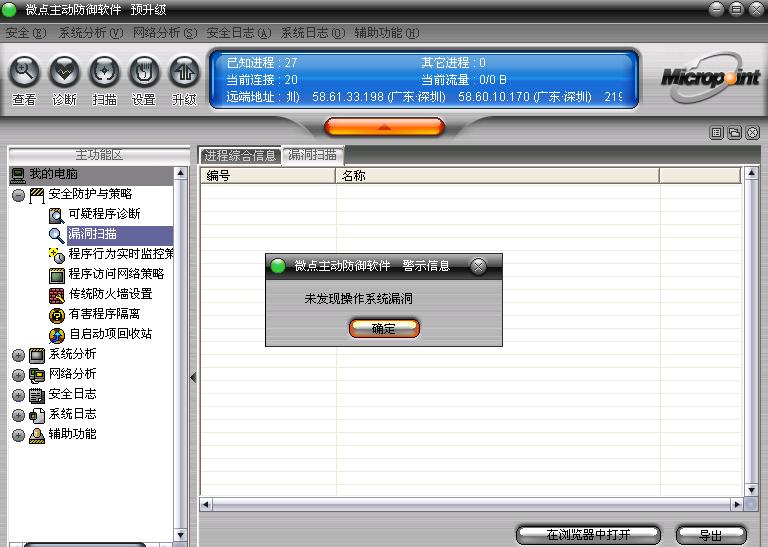This screenshot has width=768, height=547.
Task: Select 自启动项回收站 tree item
Action: [x=111, y=334]
